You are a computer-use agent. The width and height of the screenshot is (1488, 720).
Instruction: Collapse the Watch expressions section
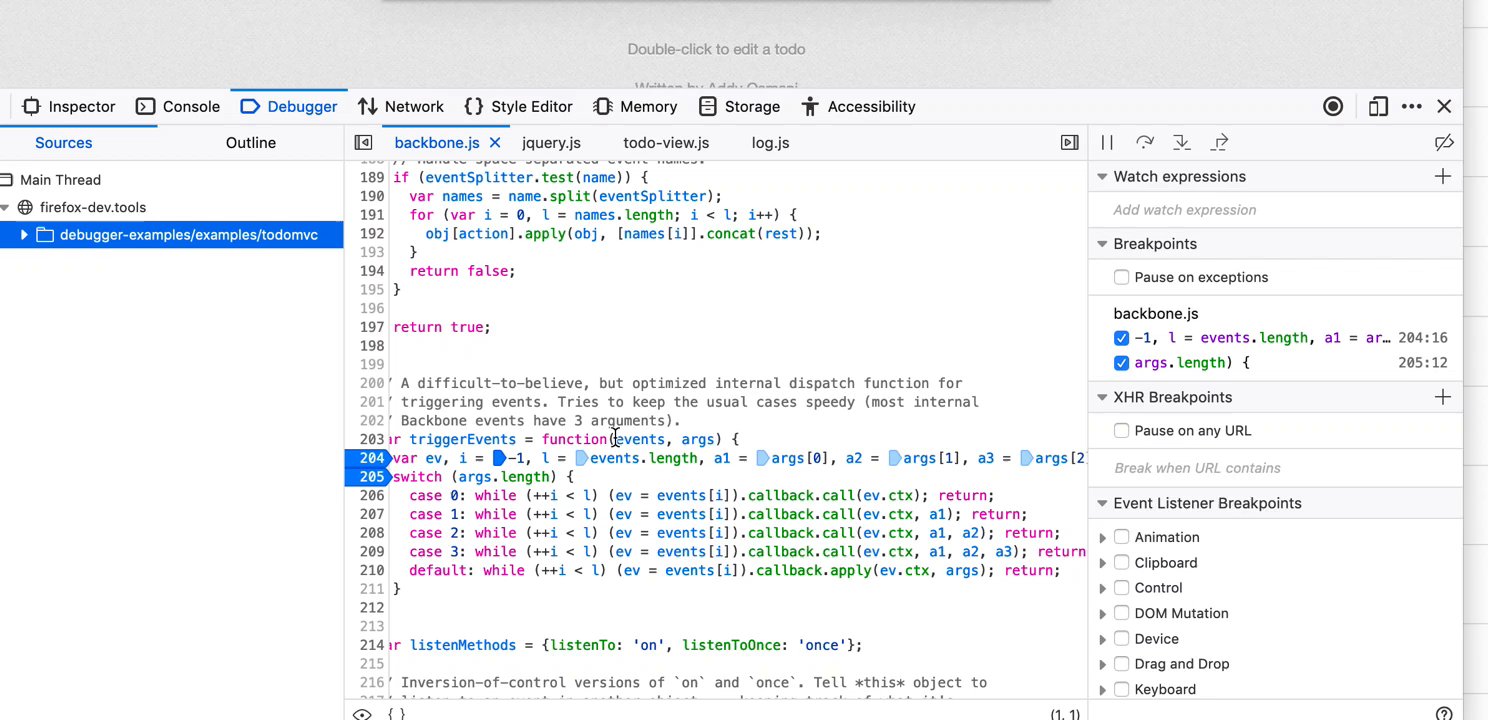(1102, 177)
